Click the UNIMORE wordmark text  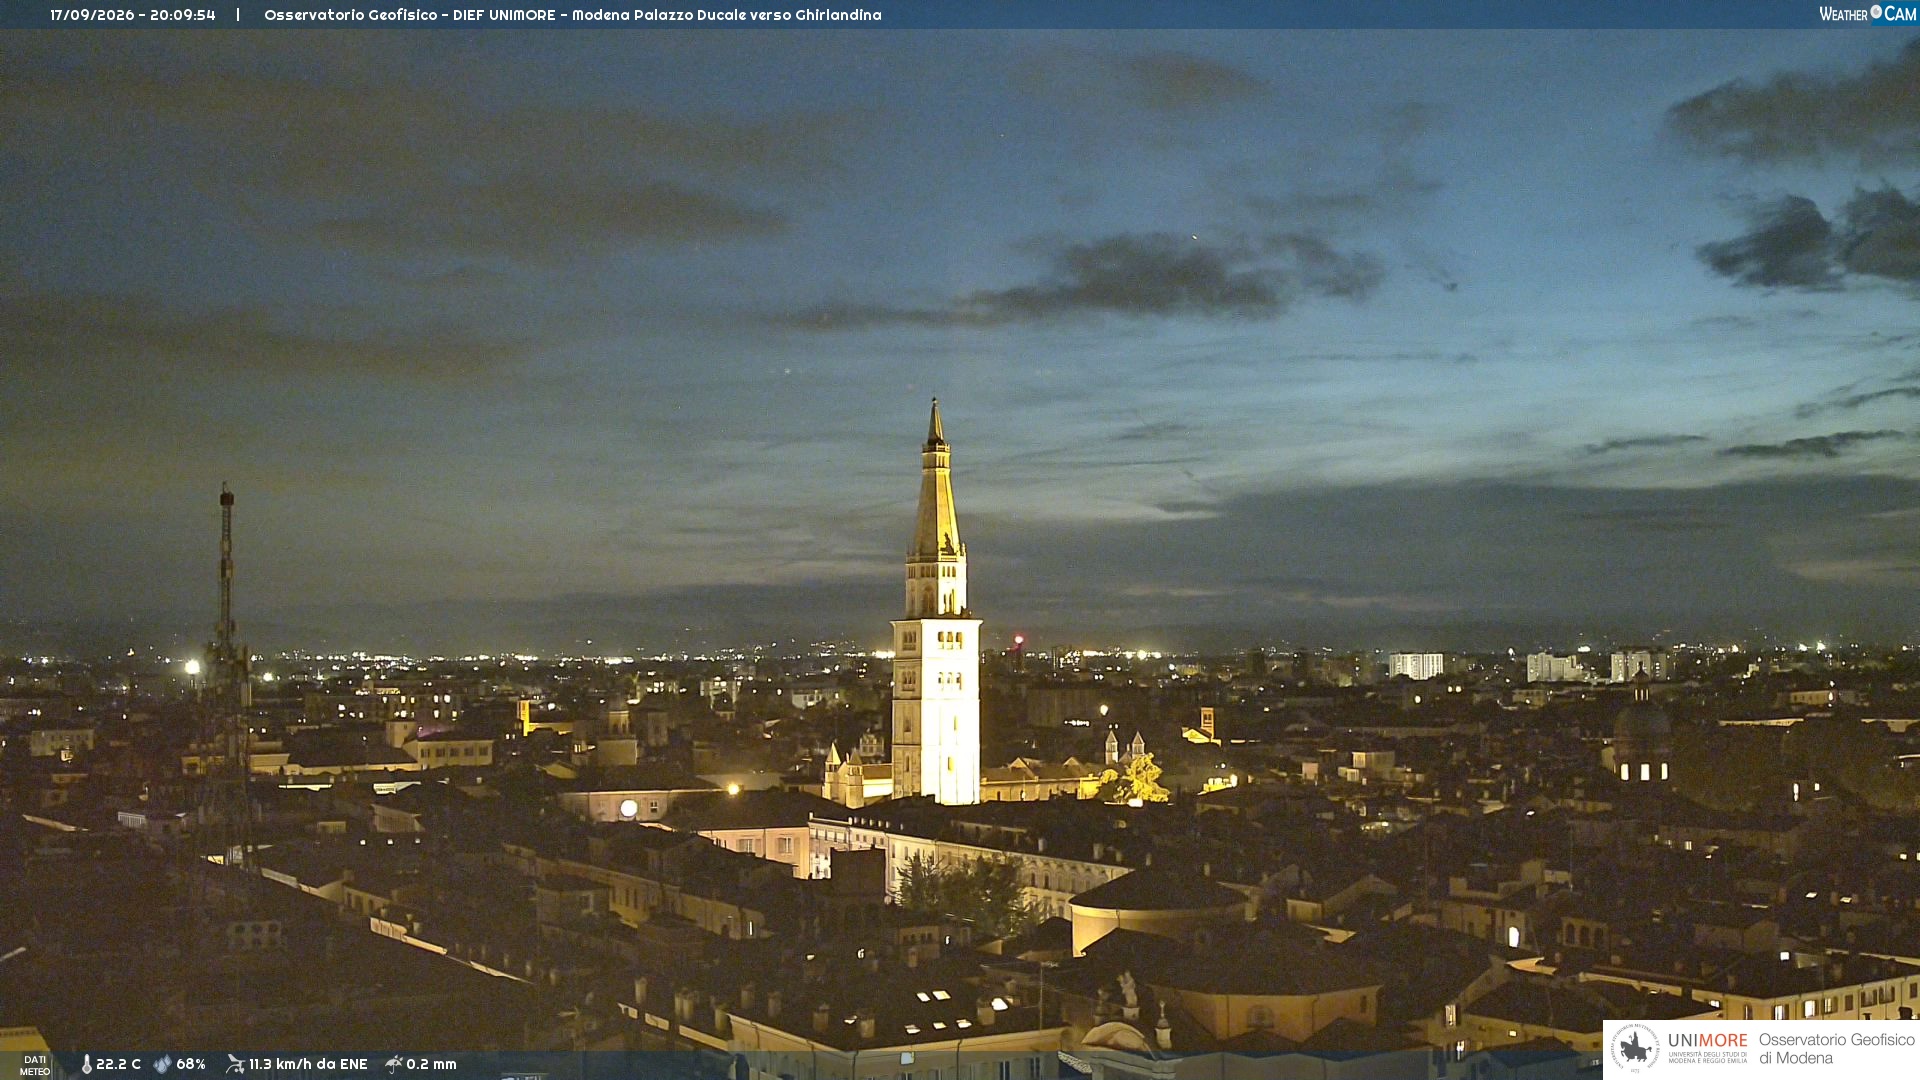1708,1041
